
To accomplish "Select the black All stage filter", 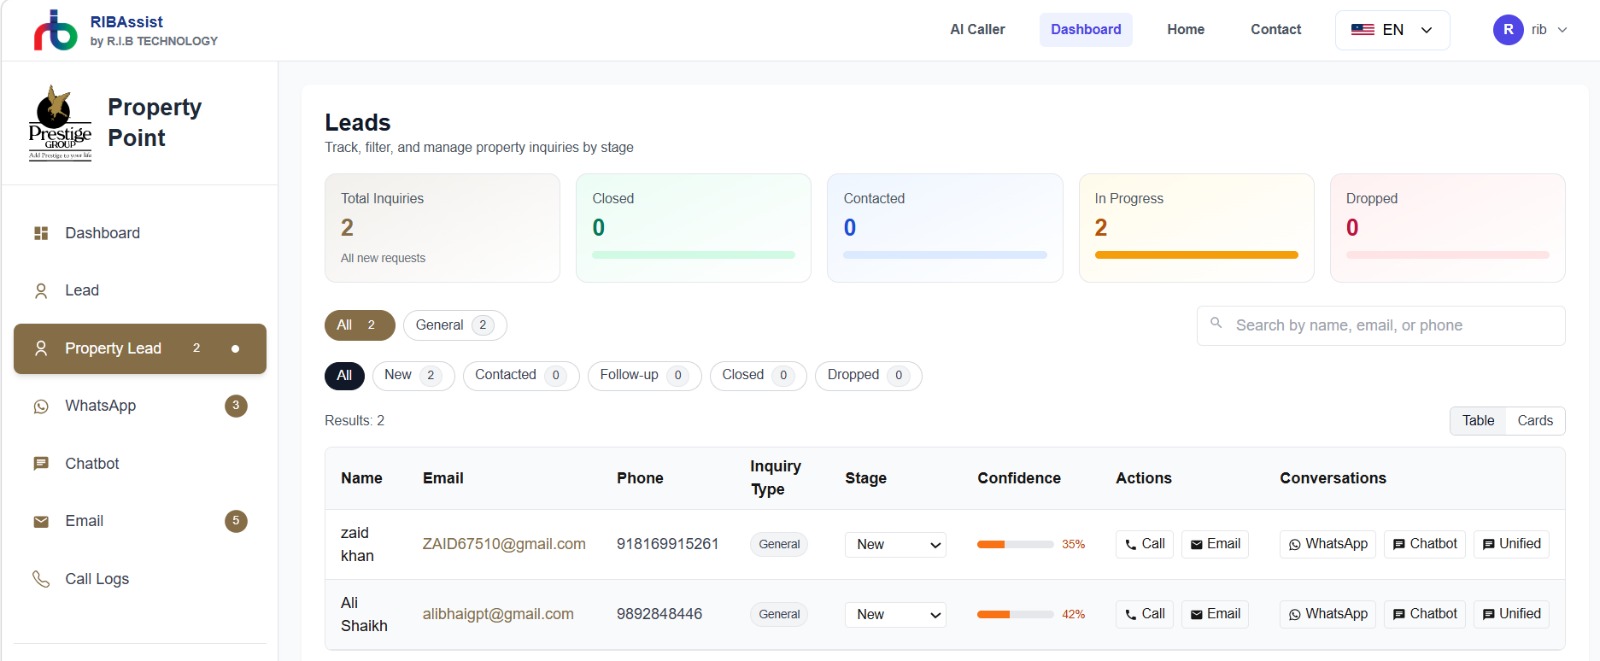I will tap(344, 375).
